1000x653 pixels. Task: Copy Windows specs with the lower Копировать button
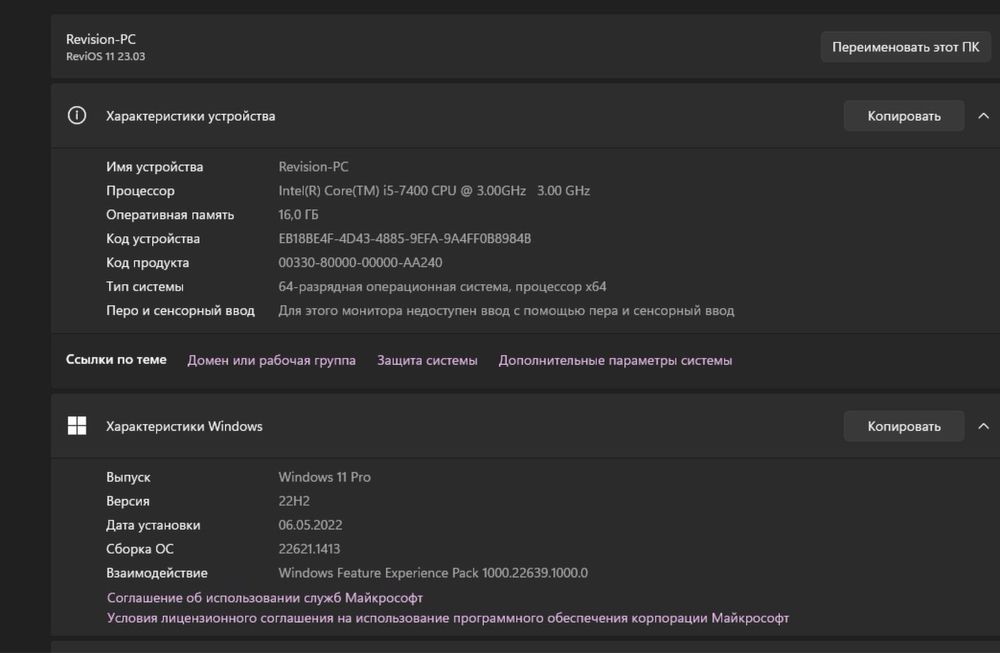903,426
